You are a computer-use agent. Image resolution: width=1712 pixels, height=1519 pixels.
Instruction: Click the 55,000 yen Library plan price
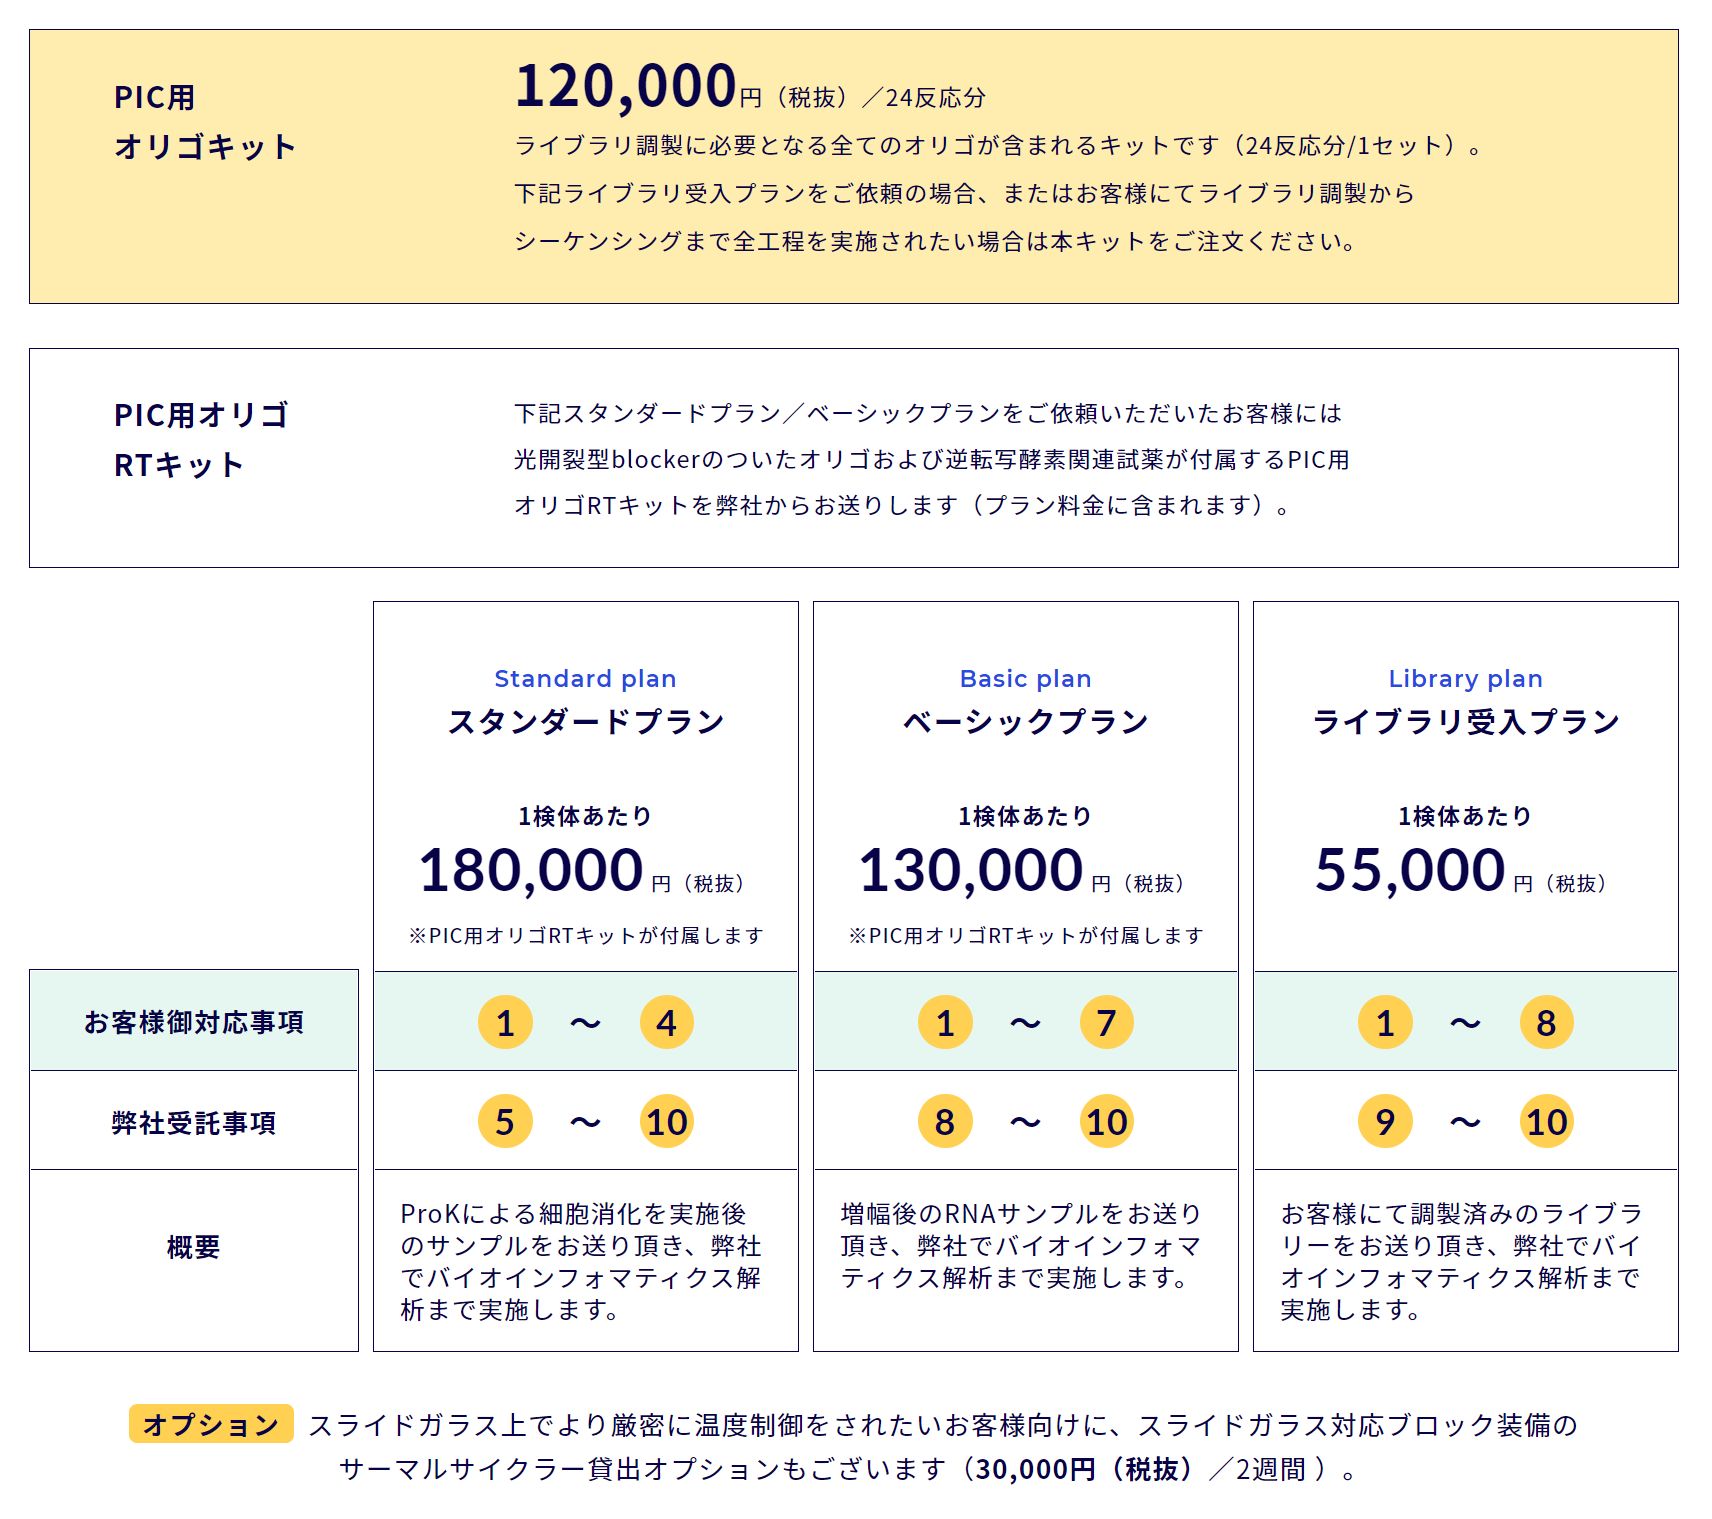1410,870
